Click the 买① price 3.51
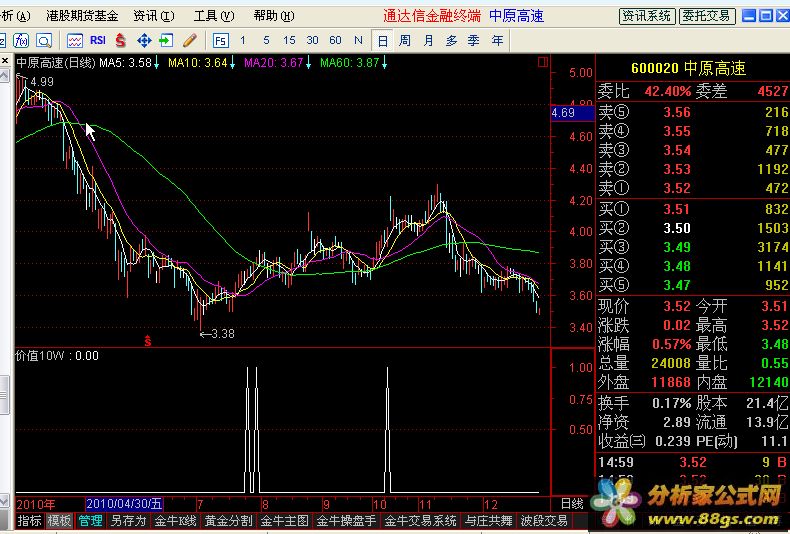 pos(677,209)
